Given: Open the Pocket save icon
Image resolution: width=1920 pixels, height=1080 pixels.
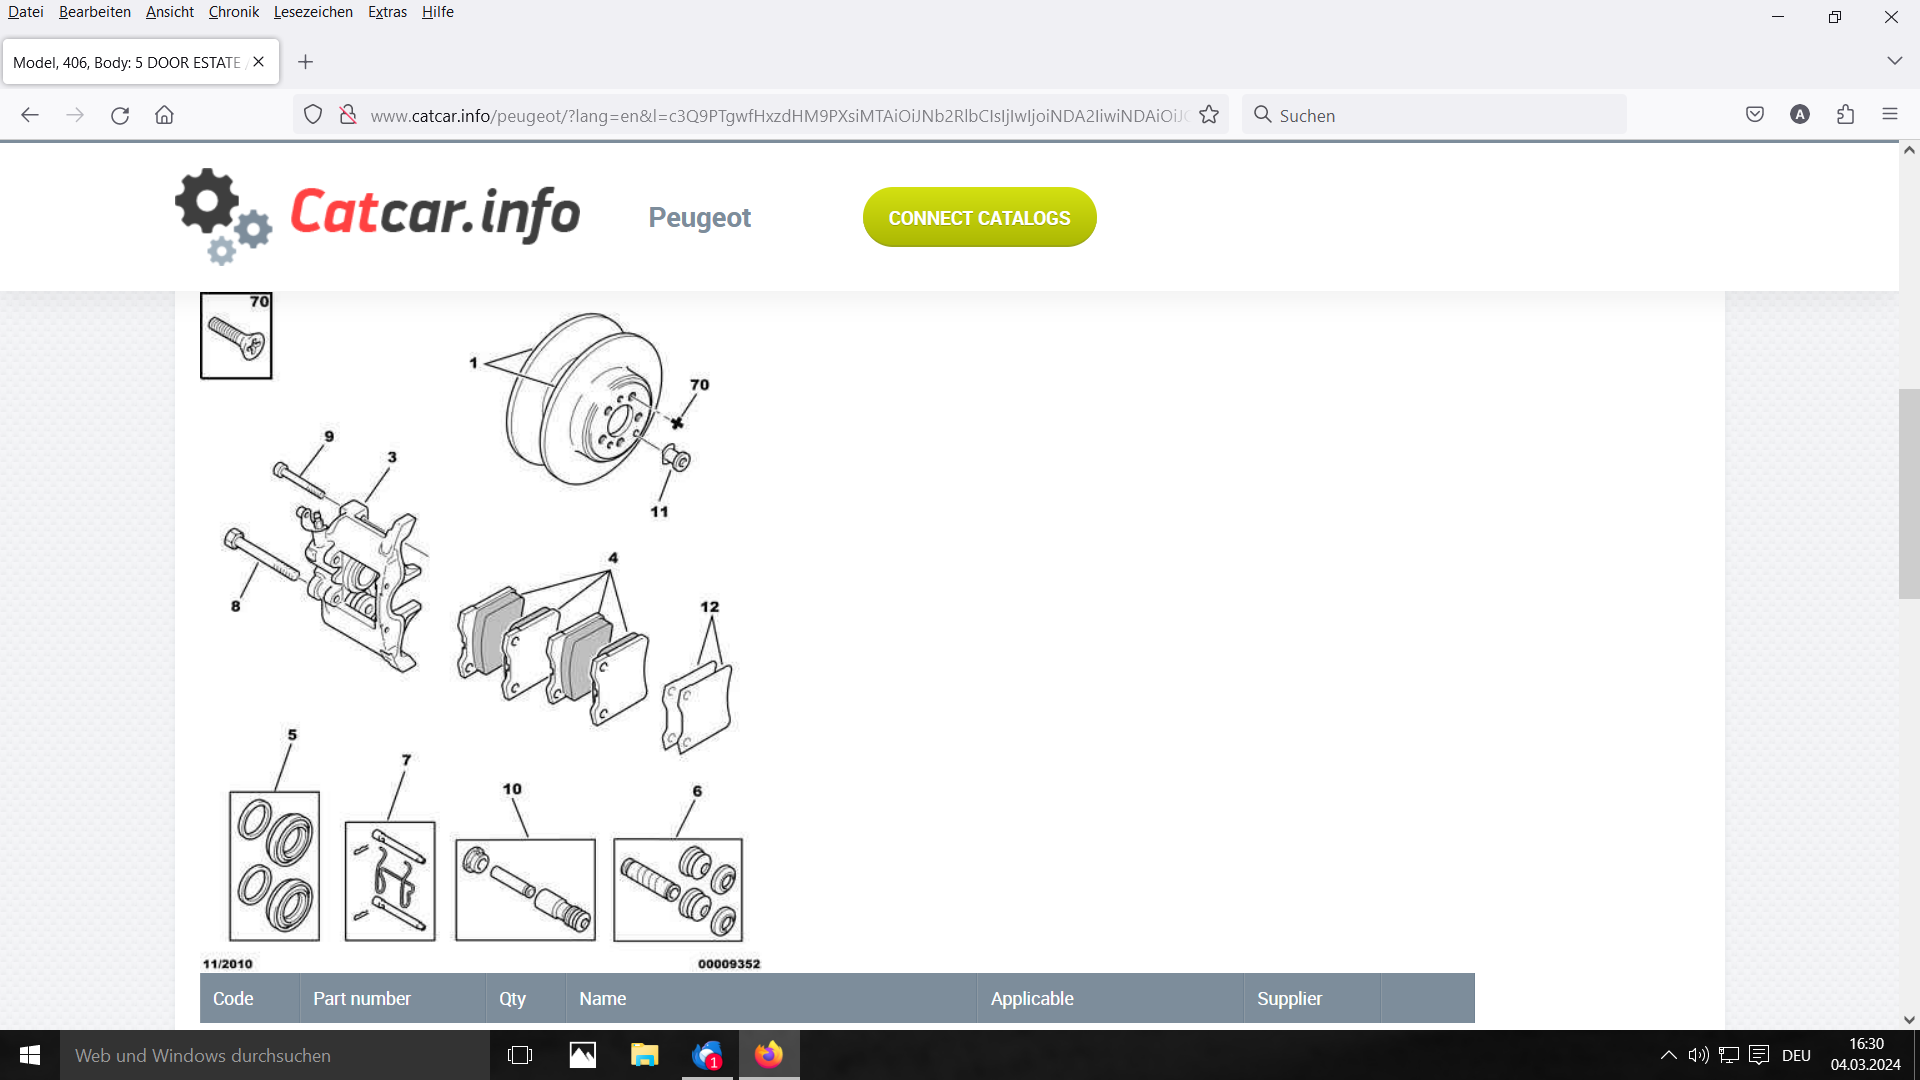Looking at the screenshot, I should tap(1755, 115).
